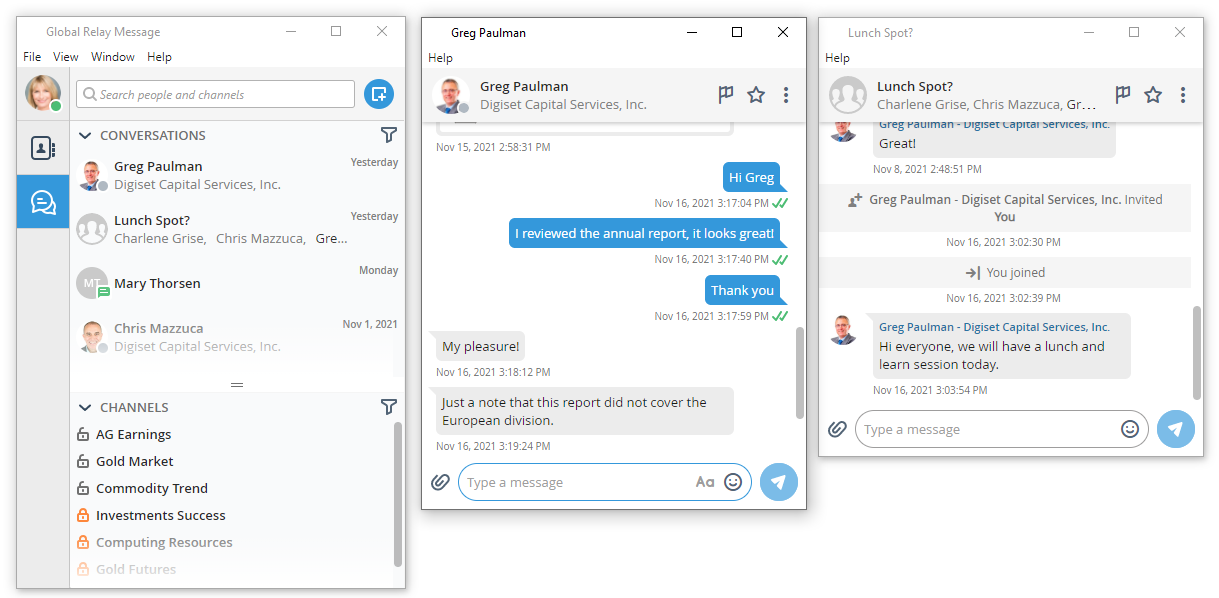Open text formatting with the Aa icon
Image resolution: width=1219 pixels, height=598 pixels.
(x=705, y=482)
